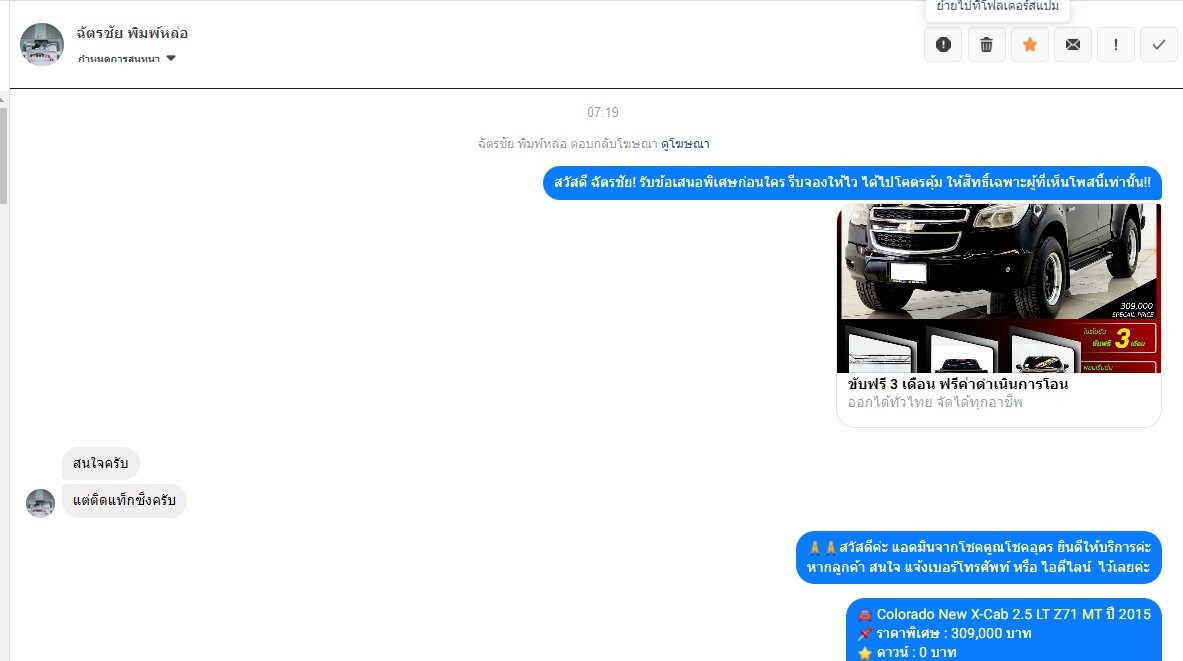Click ad title ขับฟรี 3 เดือน ฟรีค่าดำเนินการโอน

[x=957, y=383]
